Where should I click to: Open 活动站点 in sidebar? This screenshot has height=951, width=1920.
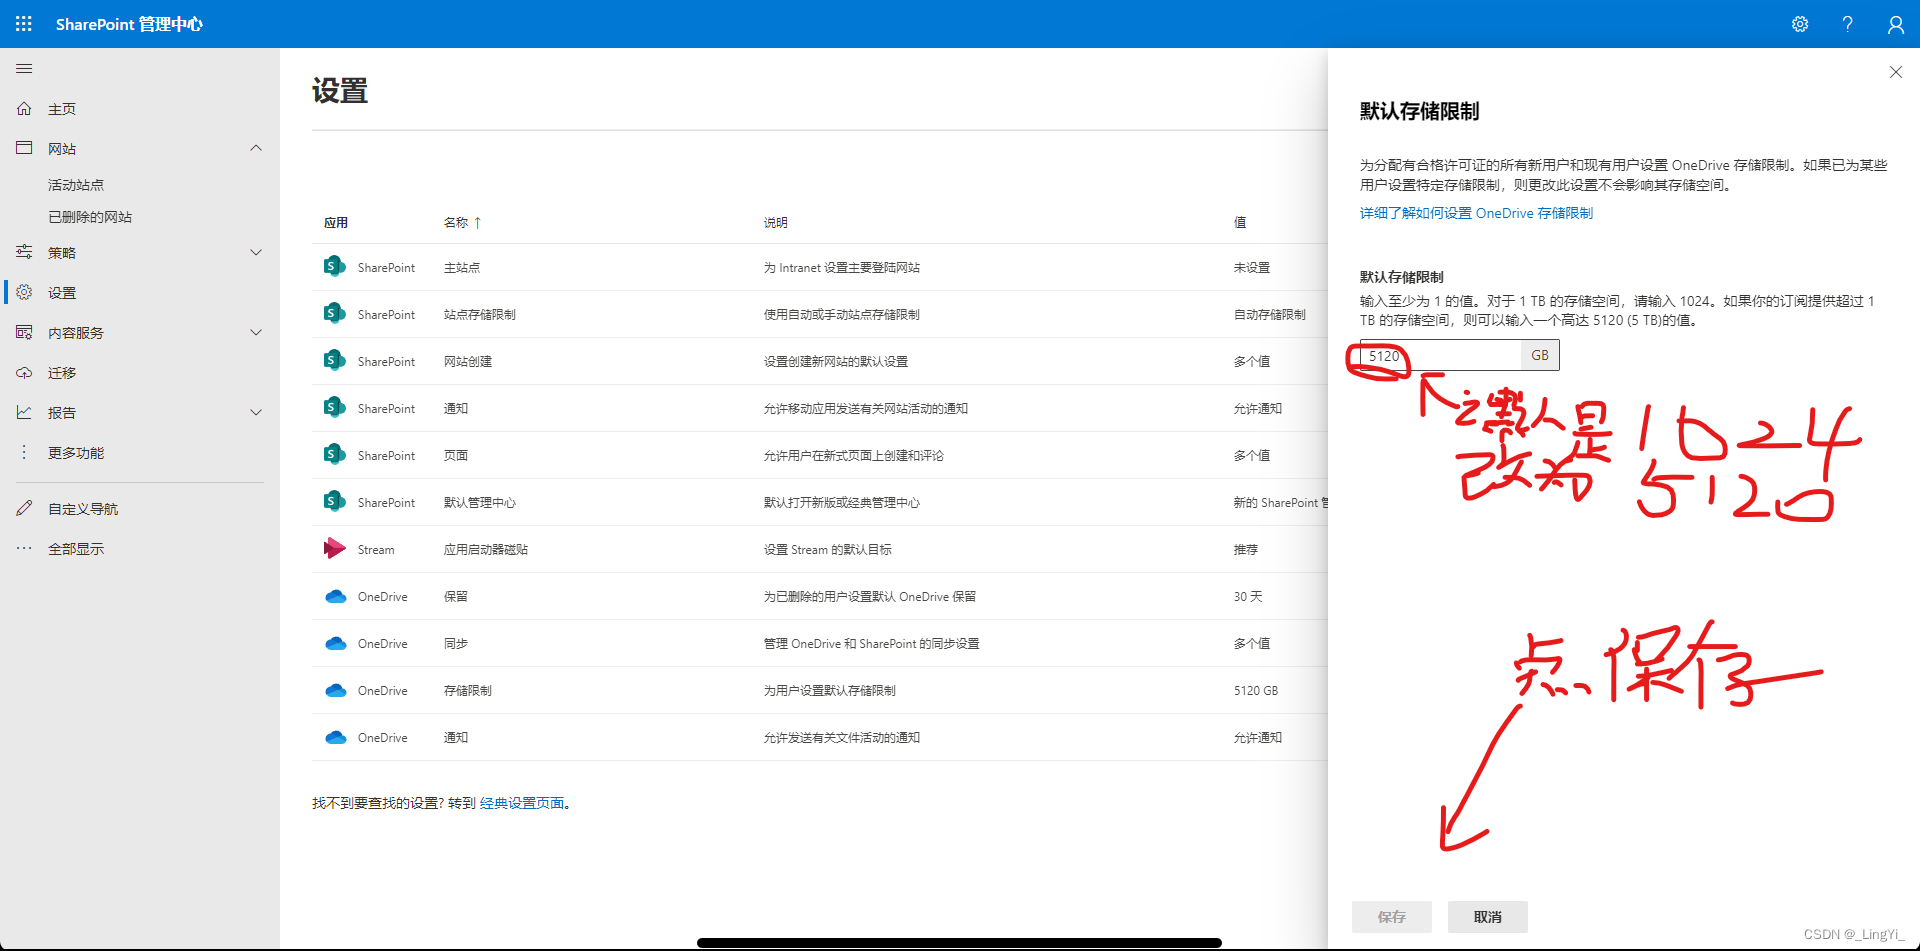point(76,185)
